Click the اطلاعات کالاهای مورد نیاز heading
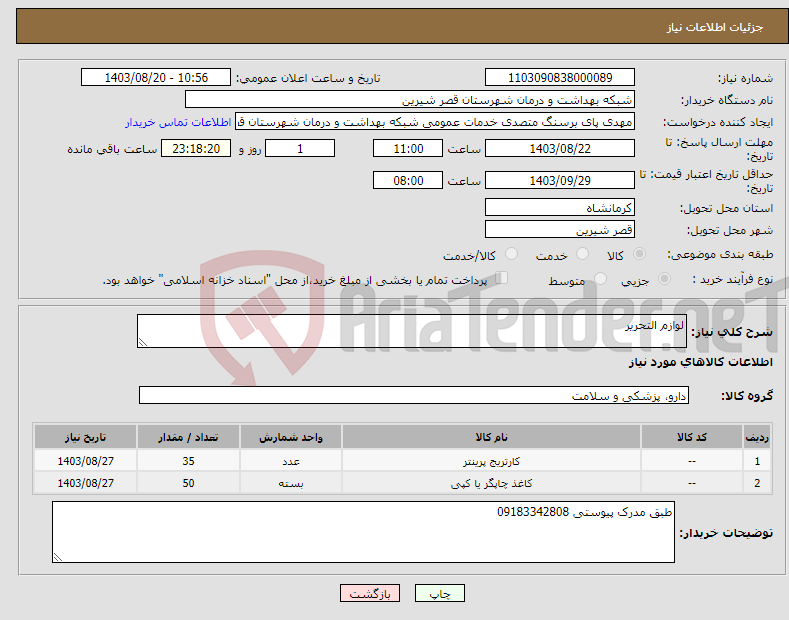 (700, 362)
